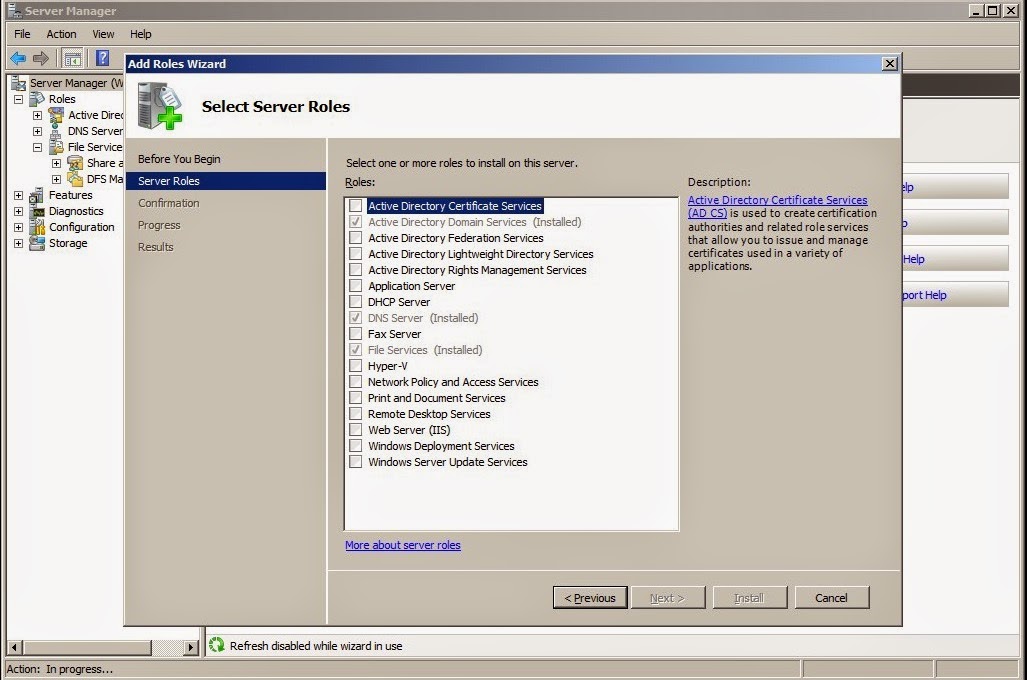The height and width of the screenshot is (680, 1027).
Task: Expand the DFS Management node
Action: pos(56,179)
